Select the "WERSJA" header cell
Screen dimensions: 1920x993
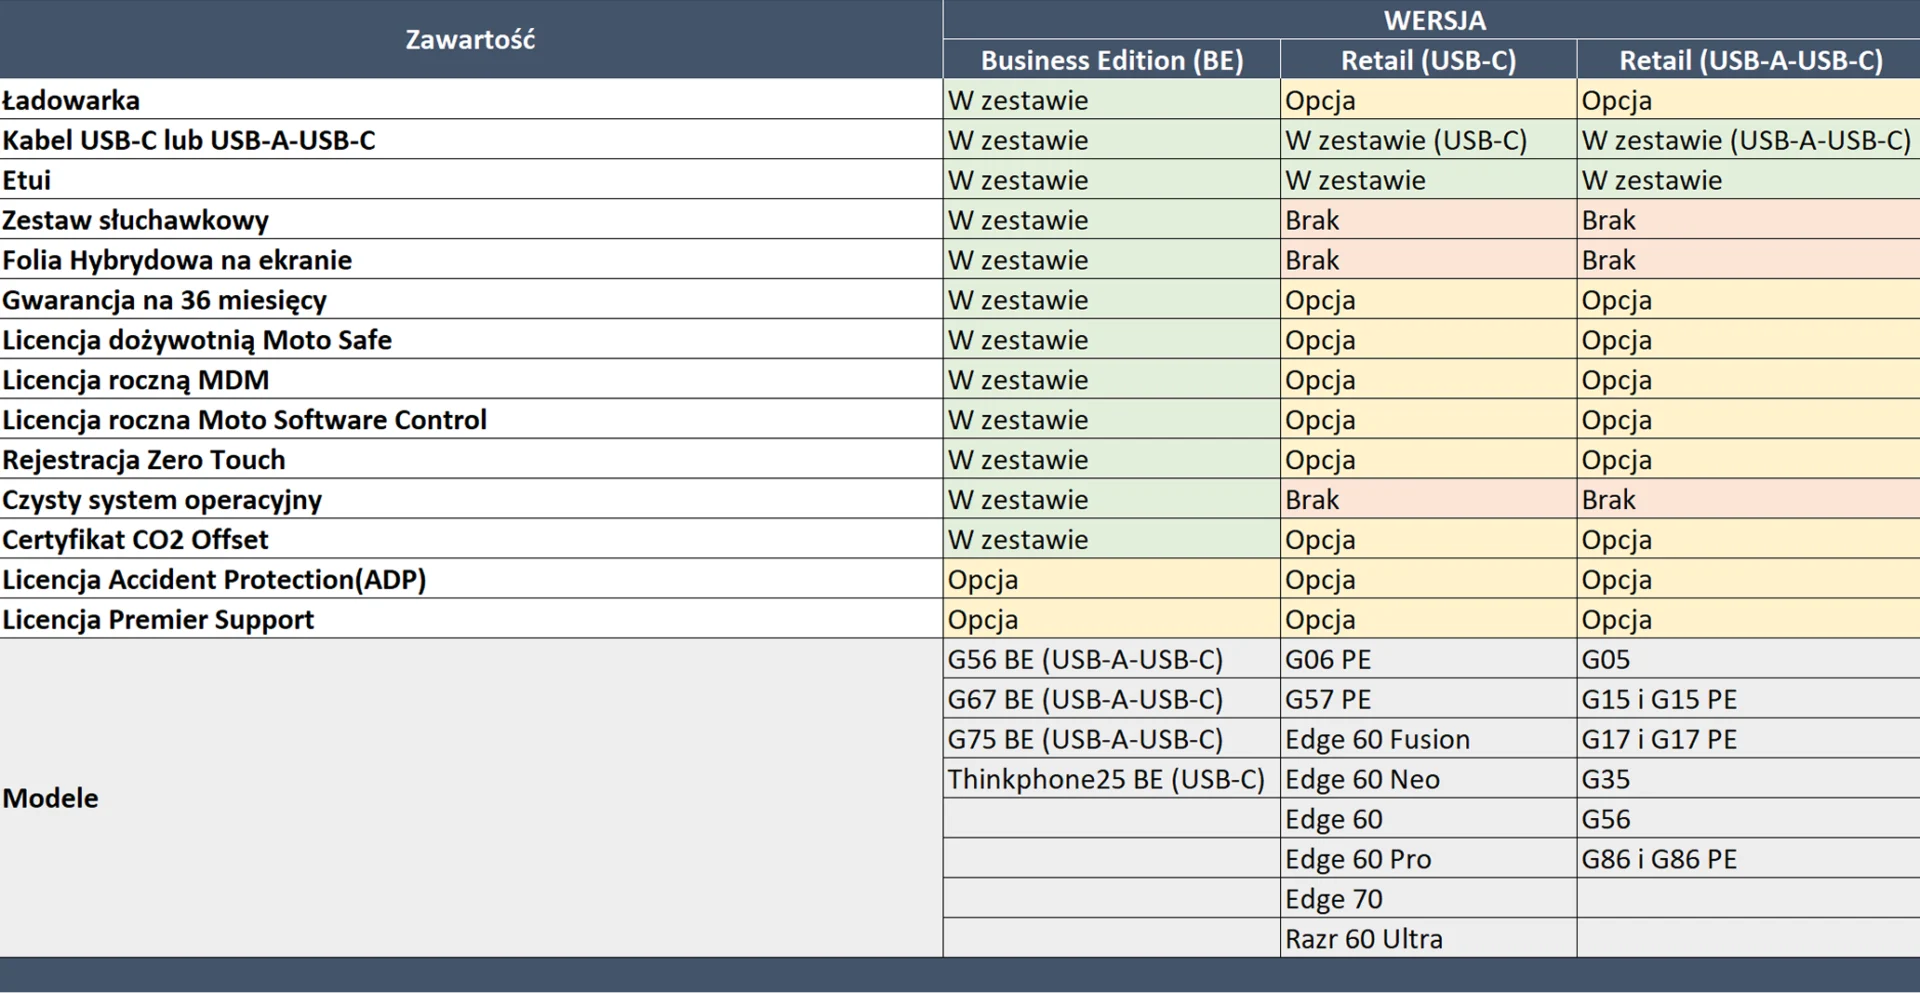tap(1433, 20)
